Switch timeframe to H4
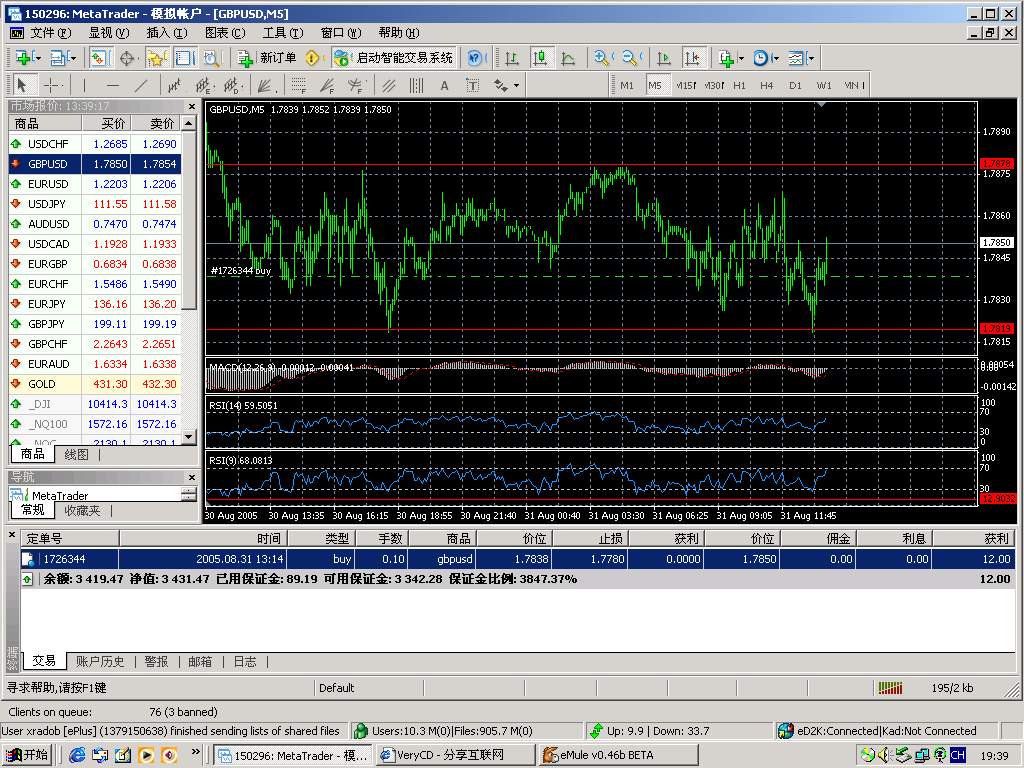Screen dimensions: 1024x768 (x=767, y=86)
